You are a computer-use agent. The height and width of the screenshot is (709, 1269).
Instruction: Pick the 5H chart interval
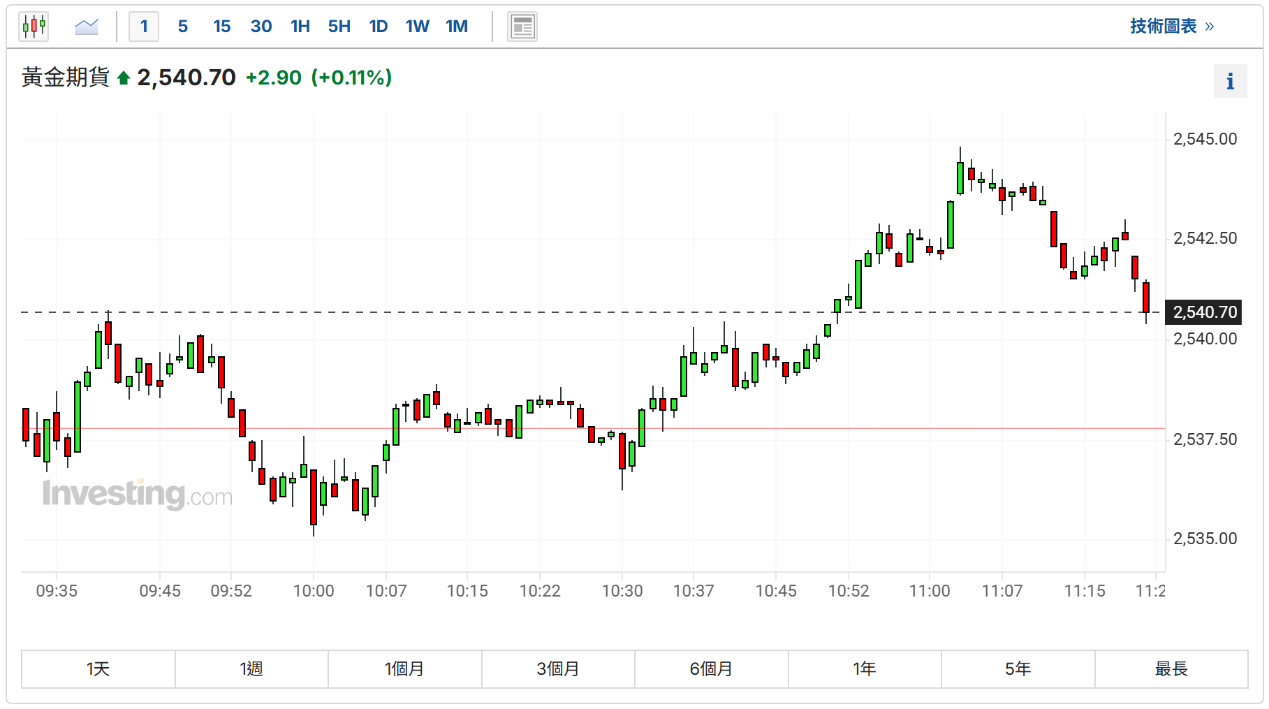pos(339,26)
